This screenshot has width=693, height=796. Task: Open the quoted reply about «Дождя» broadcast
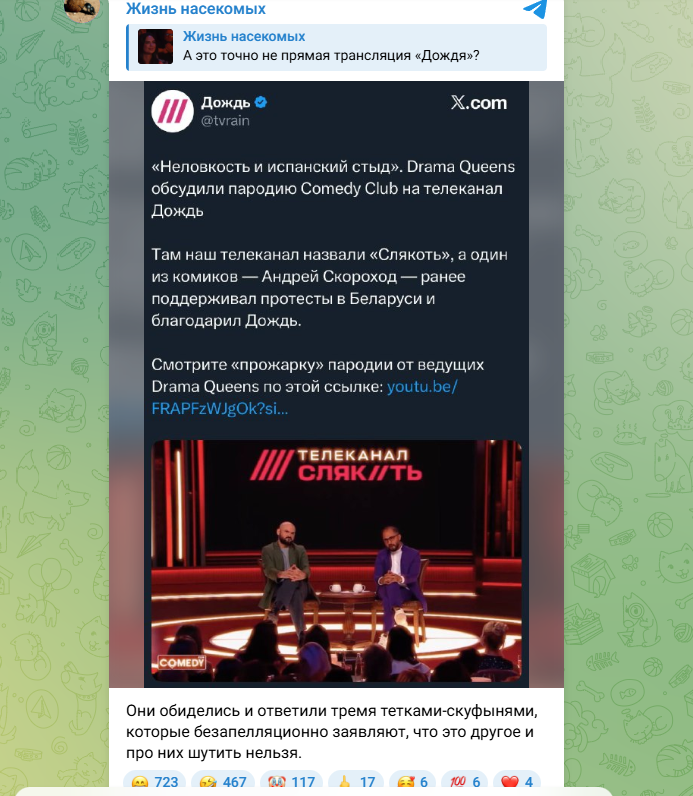(337, 47)
